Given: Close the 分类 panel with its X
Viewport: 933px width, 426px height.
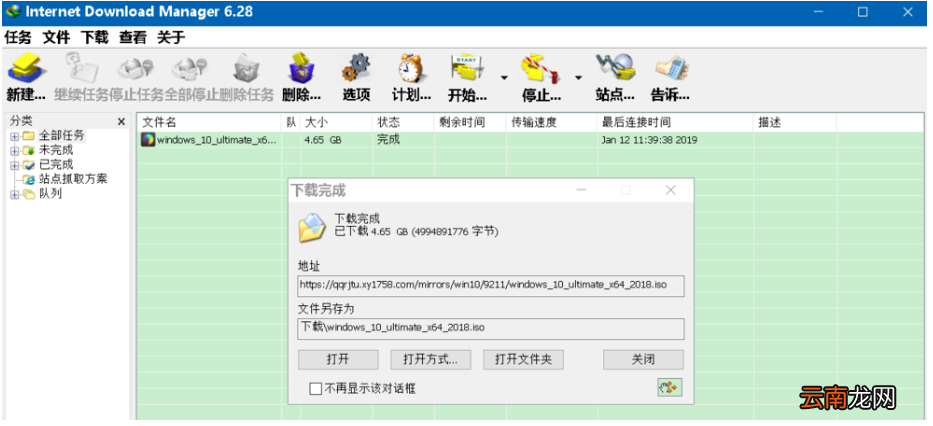Looking at the screenshot, I should pos(121,122).
